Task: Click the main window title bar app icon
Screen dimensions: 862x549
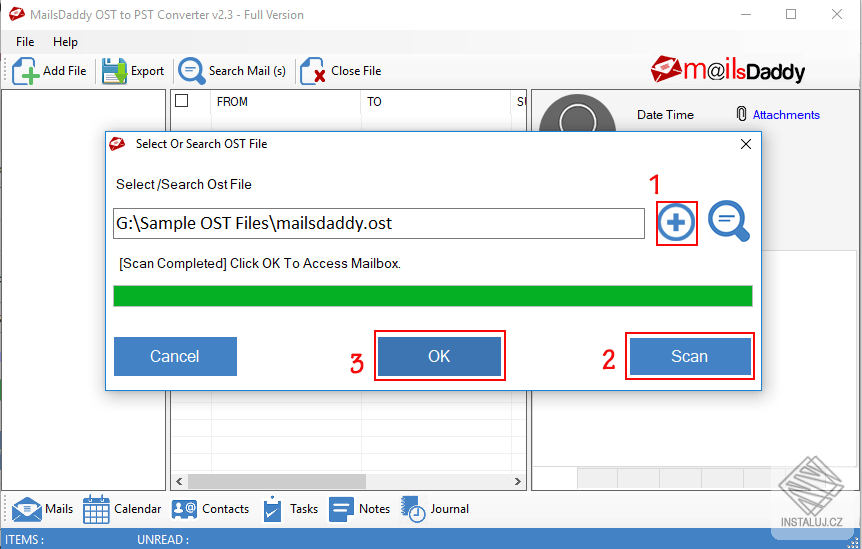Action: point(16,14)
